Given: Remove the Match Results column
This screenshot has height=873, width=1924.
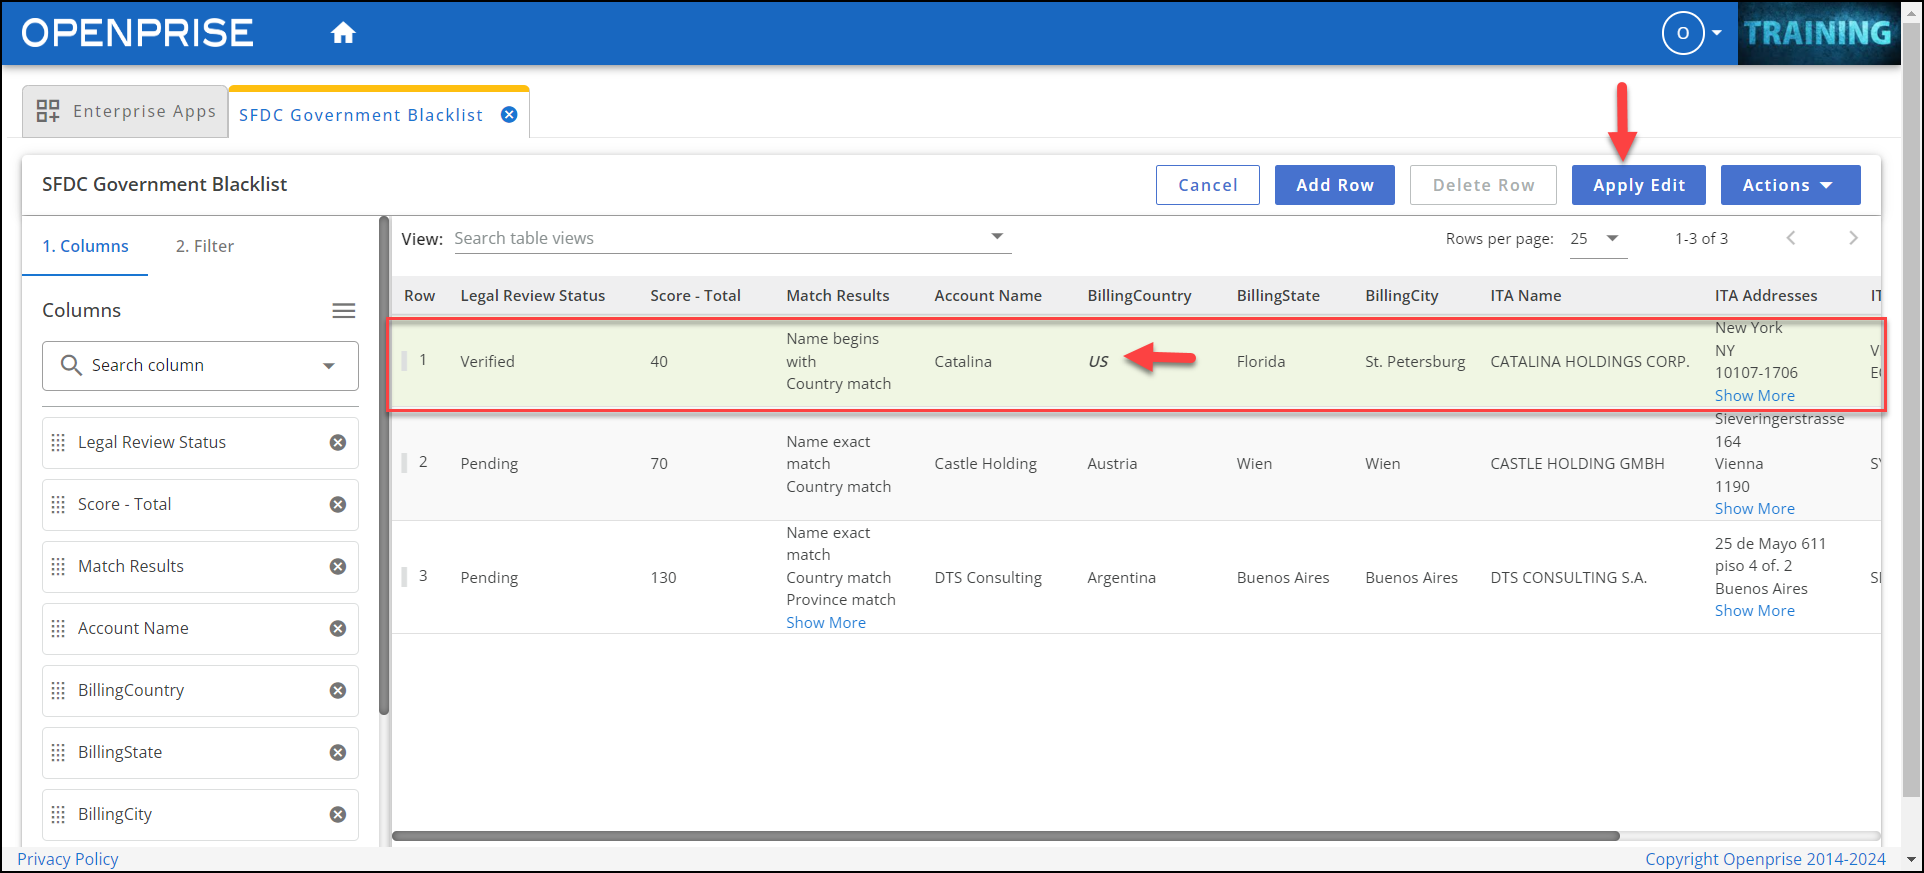Looking at the screenshot, I should click(338, 567).
